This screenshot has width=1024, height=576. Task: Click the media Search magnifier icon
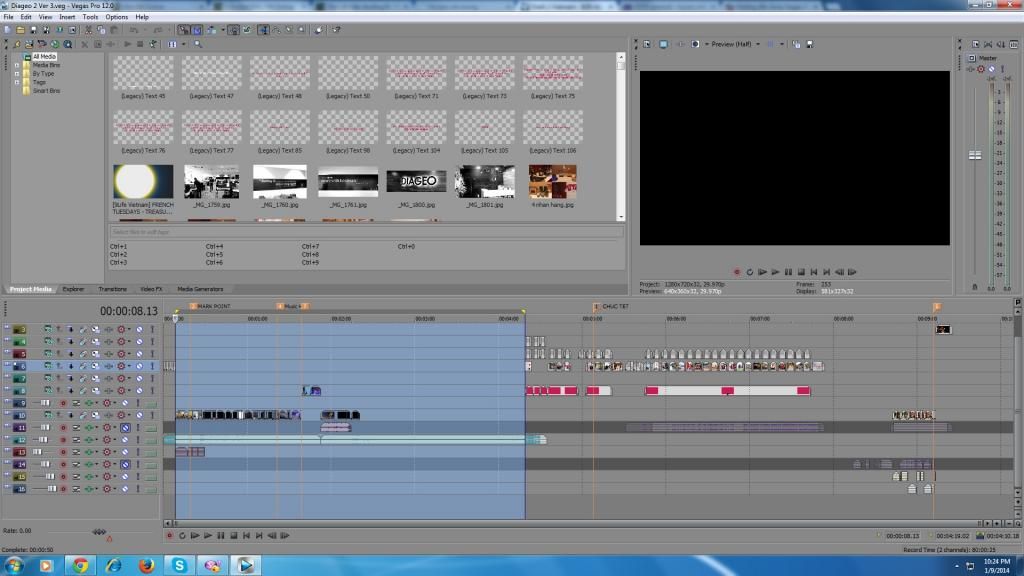pos(198,44)
